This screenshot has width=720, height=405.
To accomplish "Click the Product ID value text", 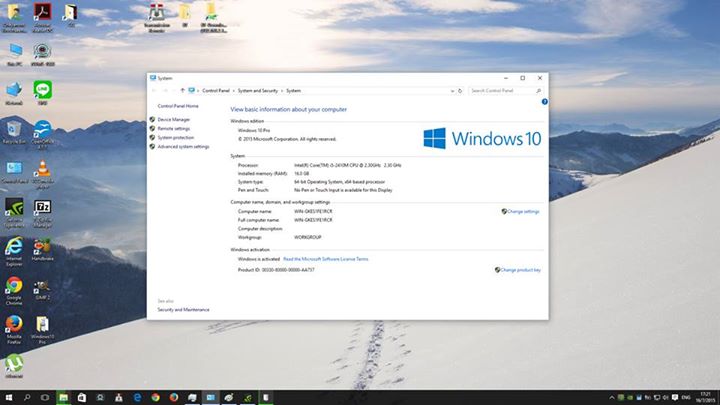I will coord(288,270).
